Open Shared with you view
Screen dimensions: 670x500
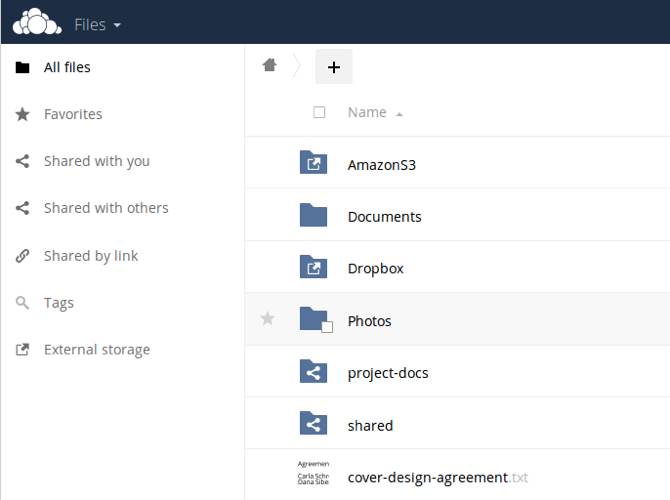click(x=97, y=161)
